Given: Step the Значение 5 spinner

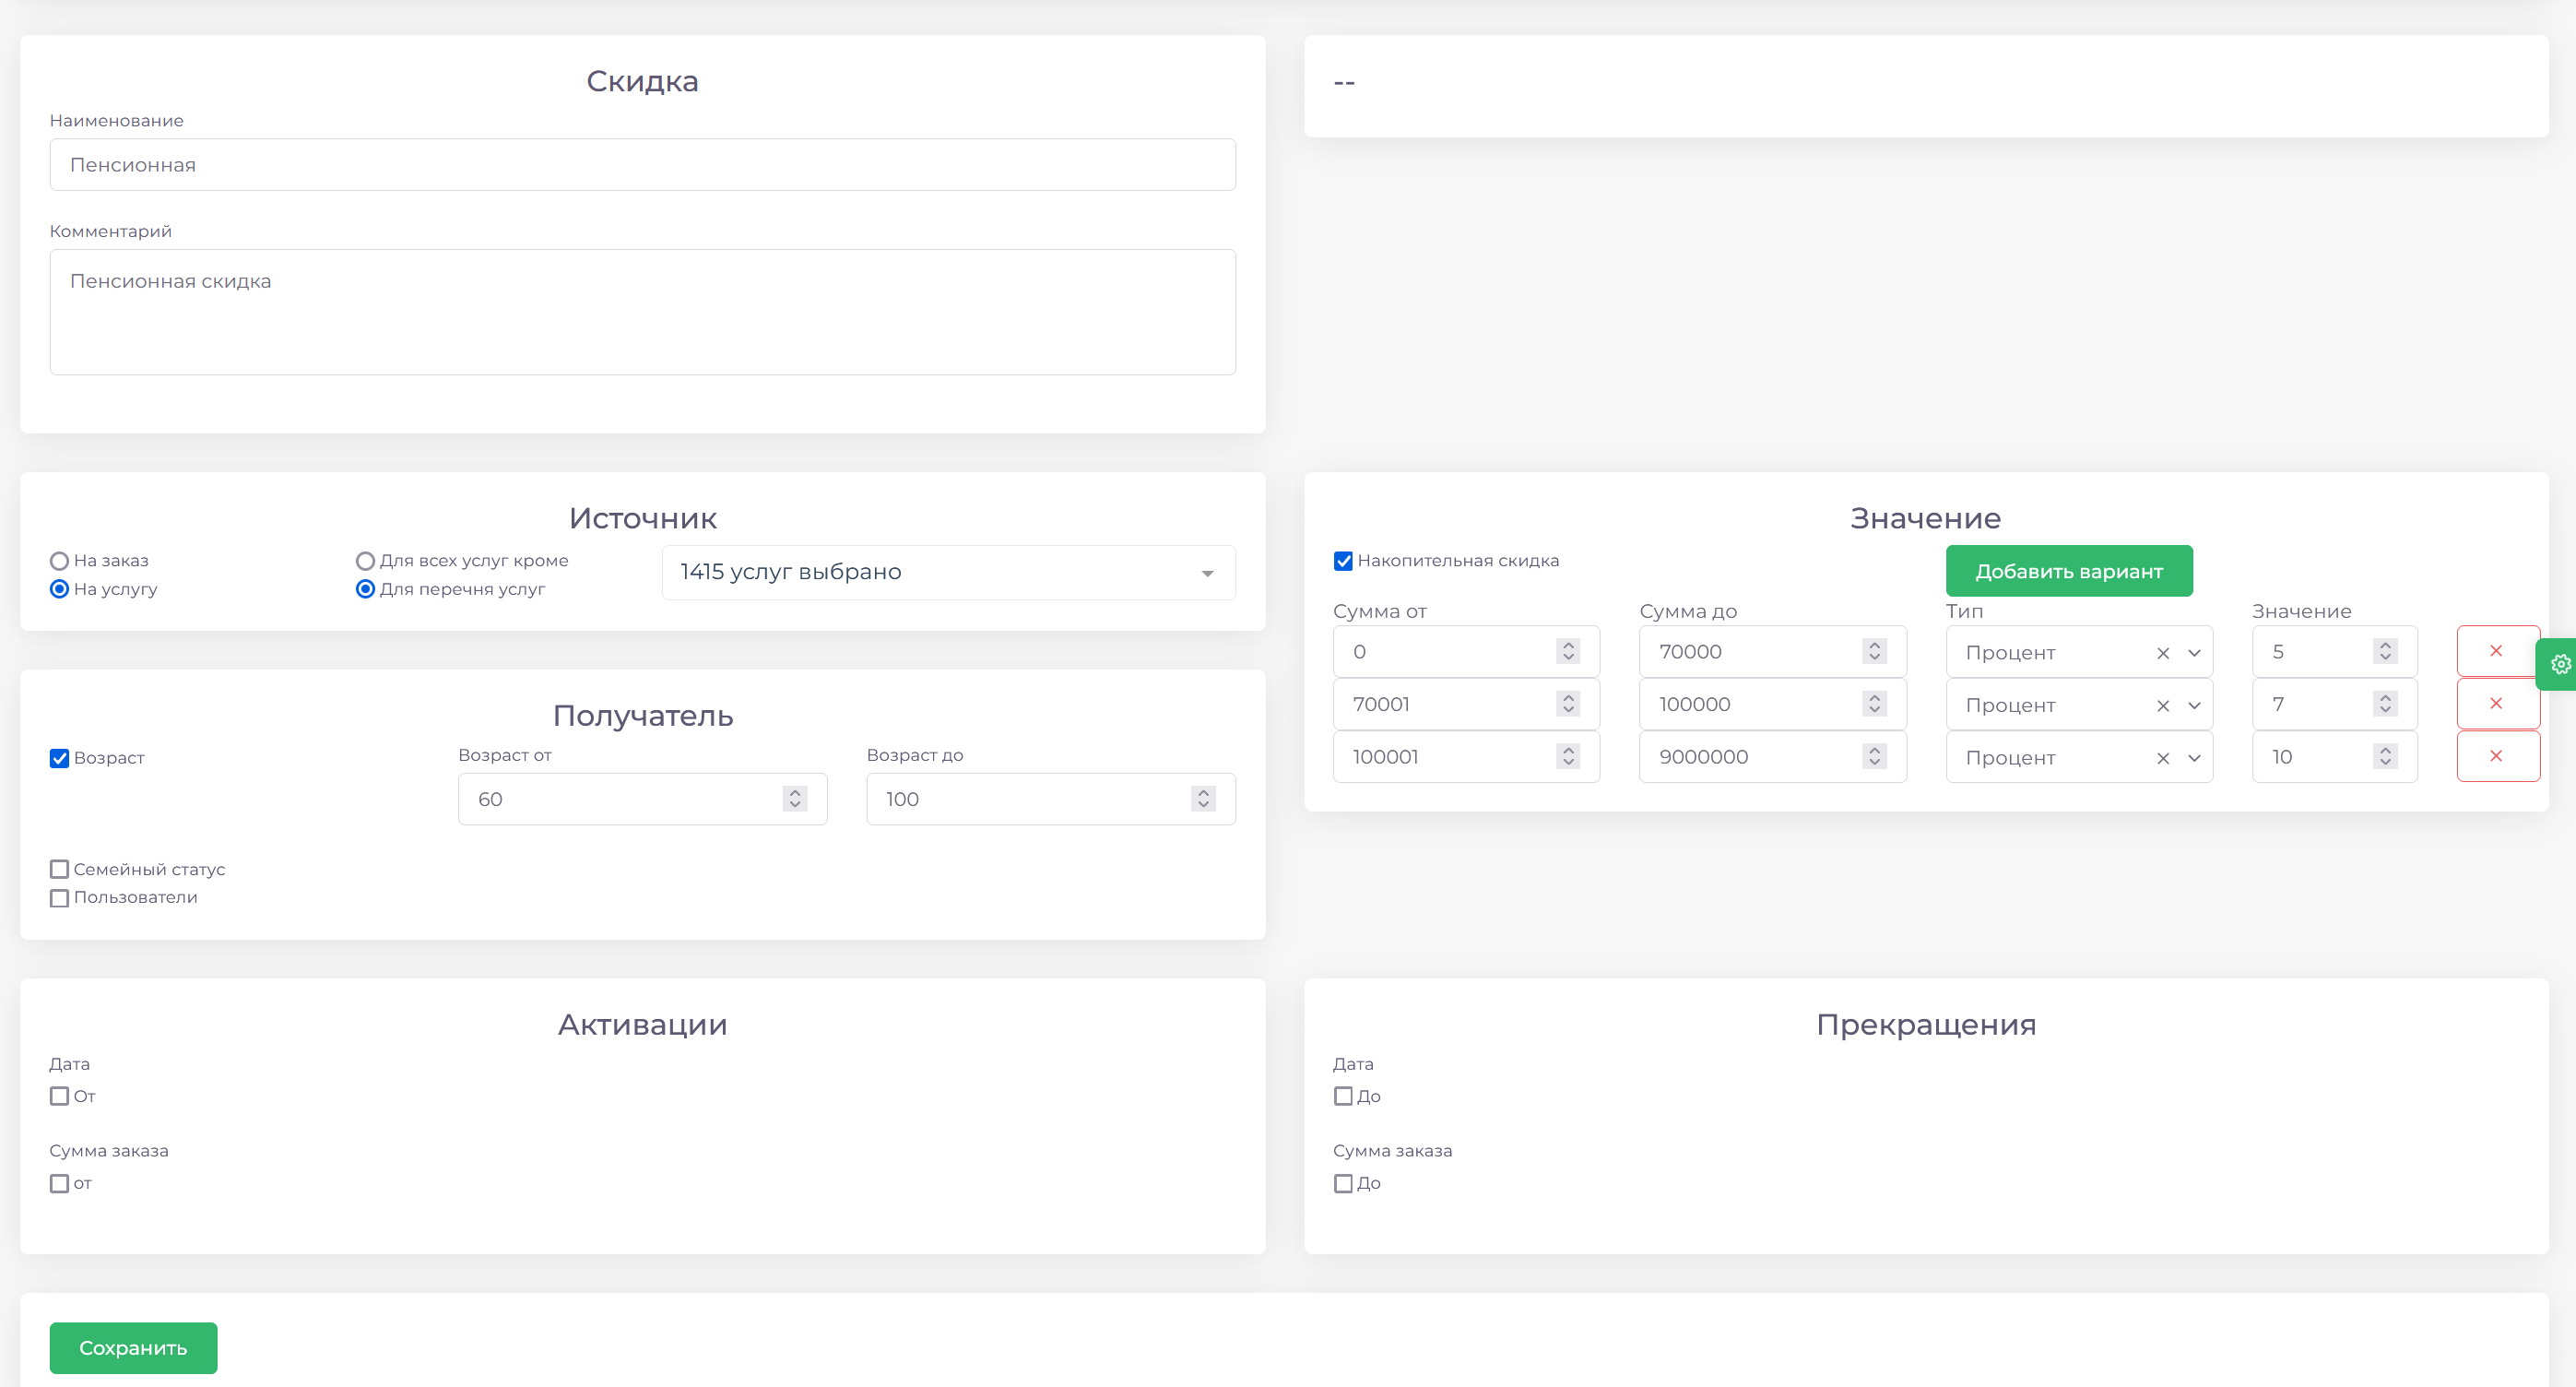Looking at the screenshot, I should coord(2385,651).
